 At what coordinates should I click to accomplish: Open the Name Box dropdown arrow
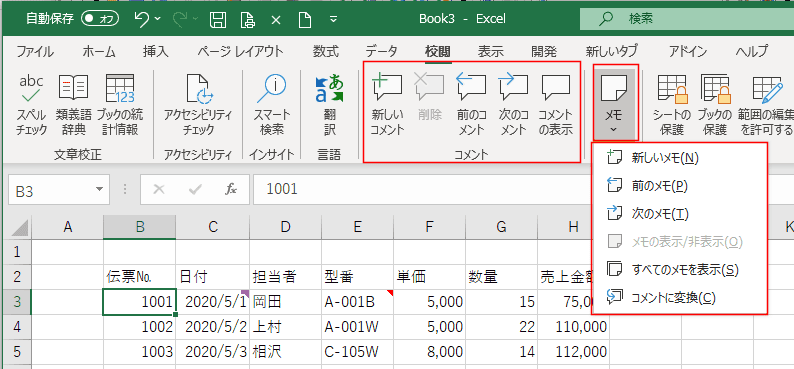tap(99, 190)
